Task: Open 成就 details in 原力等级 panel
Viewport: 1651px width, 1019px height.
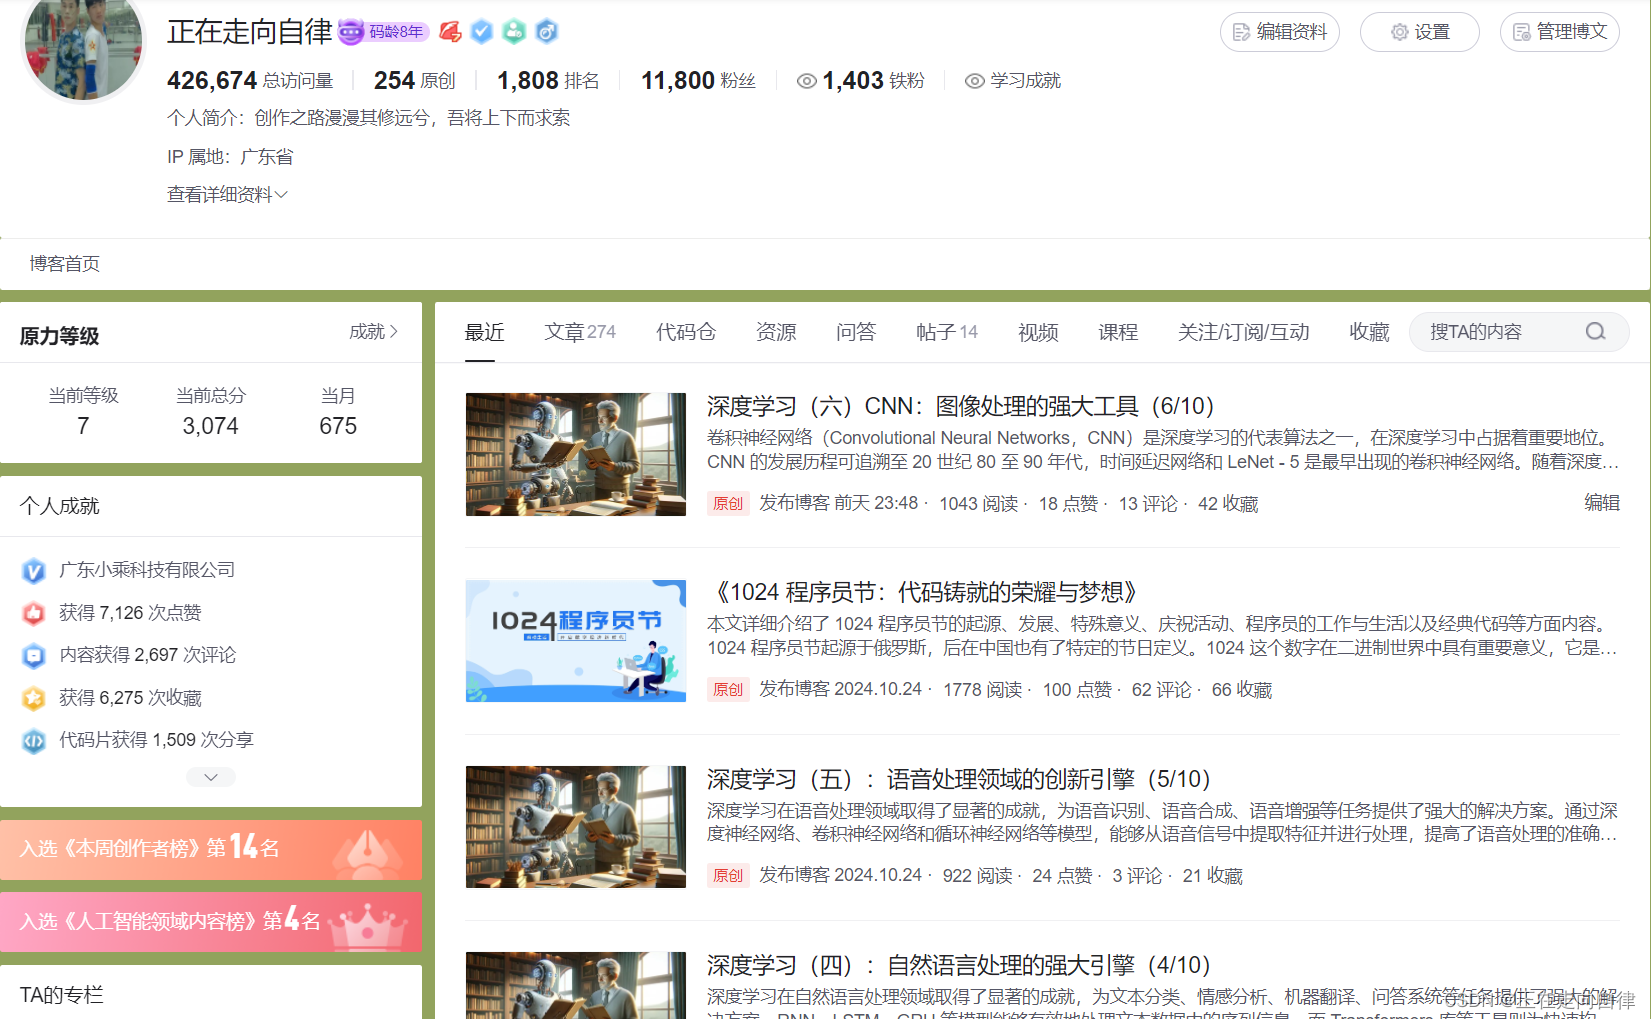Action: [373, 332]
